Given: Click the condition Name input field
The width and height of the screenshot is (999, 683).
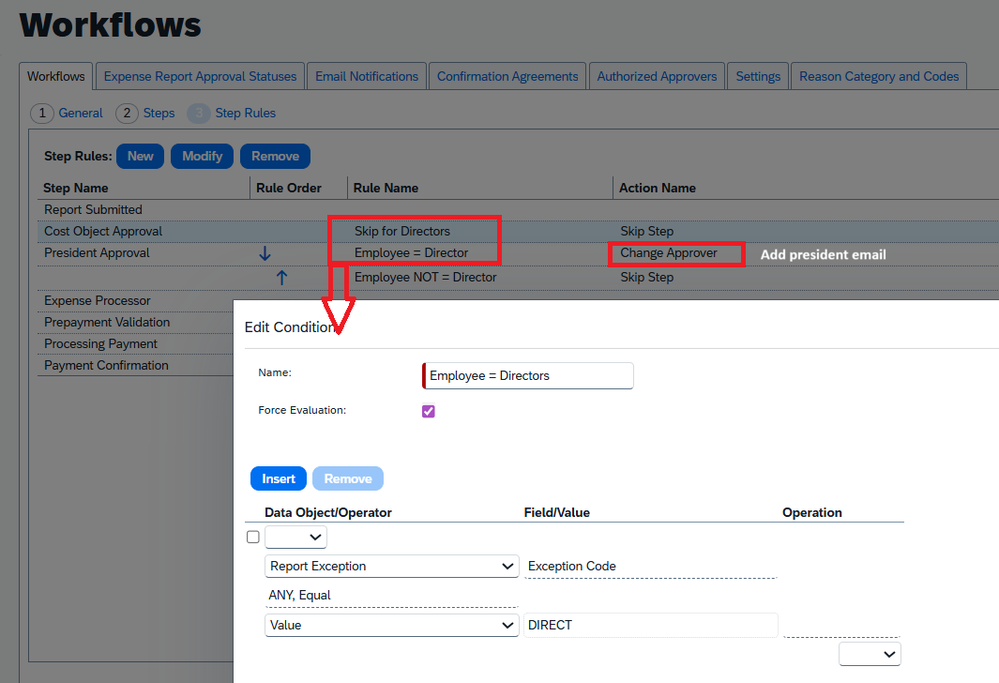Looking at the screenshot, I should click(528, 376).
